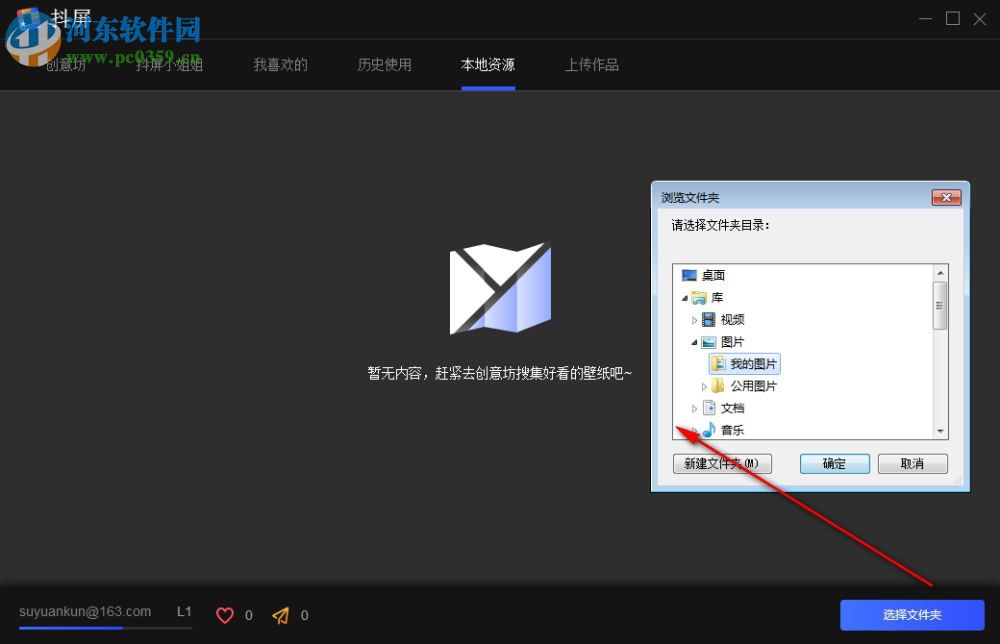
Task: Click the paper plane share icon
Action: click(x=280, y=615)
